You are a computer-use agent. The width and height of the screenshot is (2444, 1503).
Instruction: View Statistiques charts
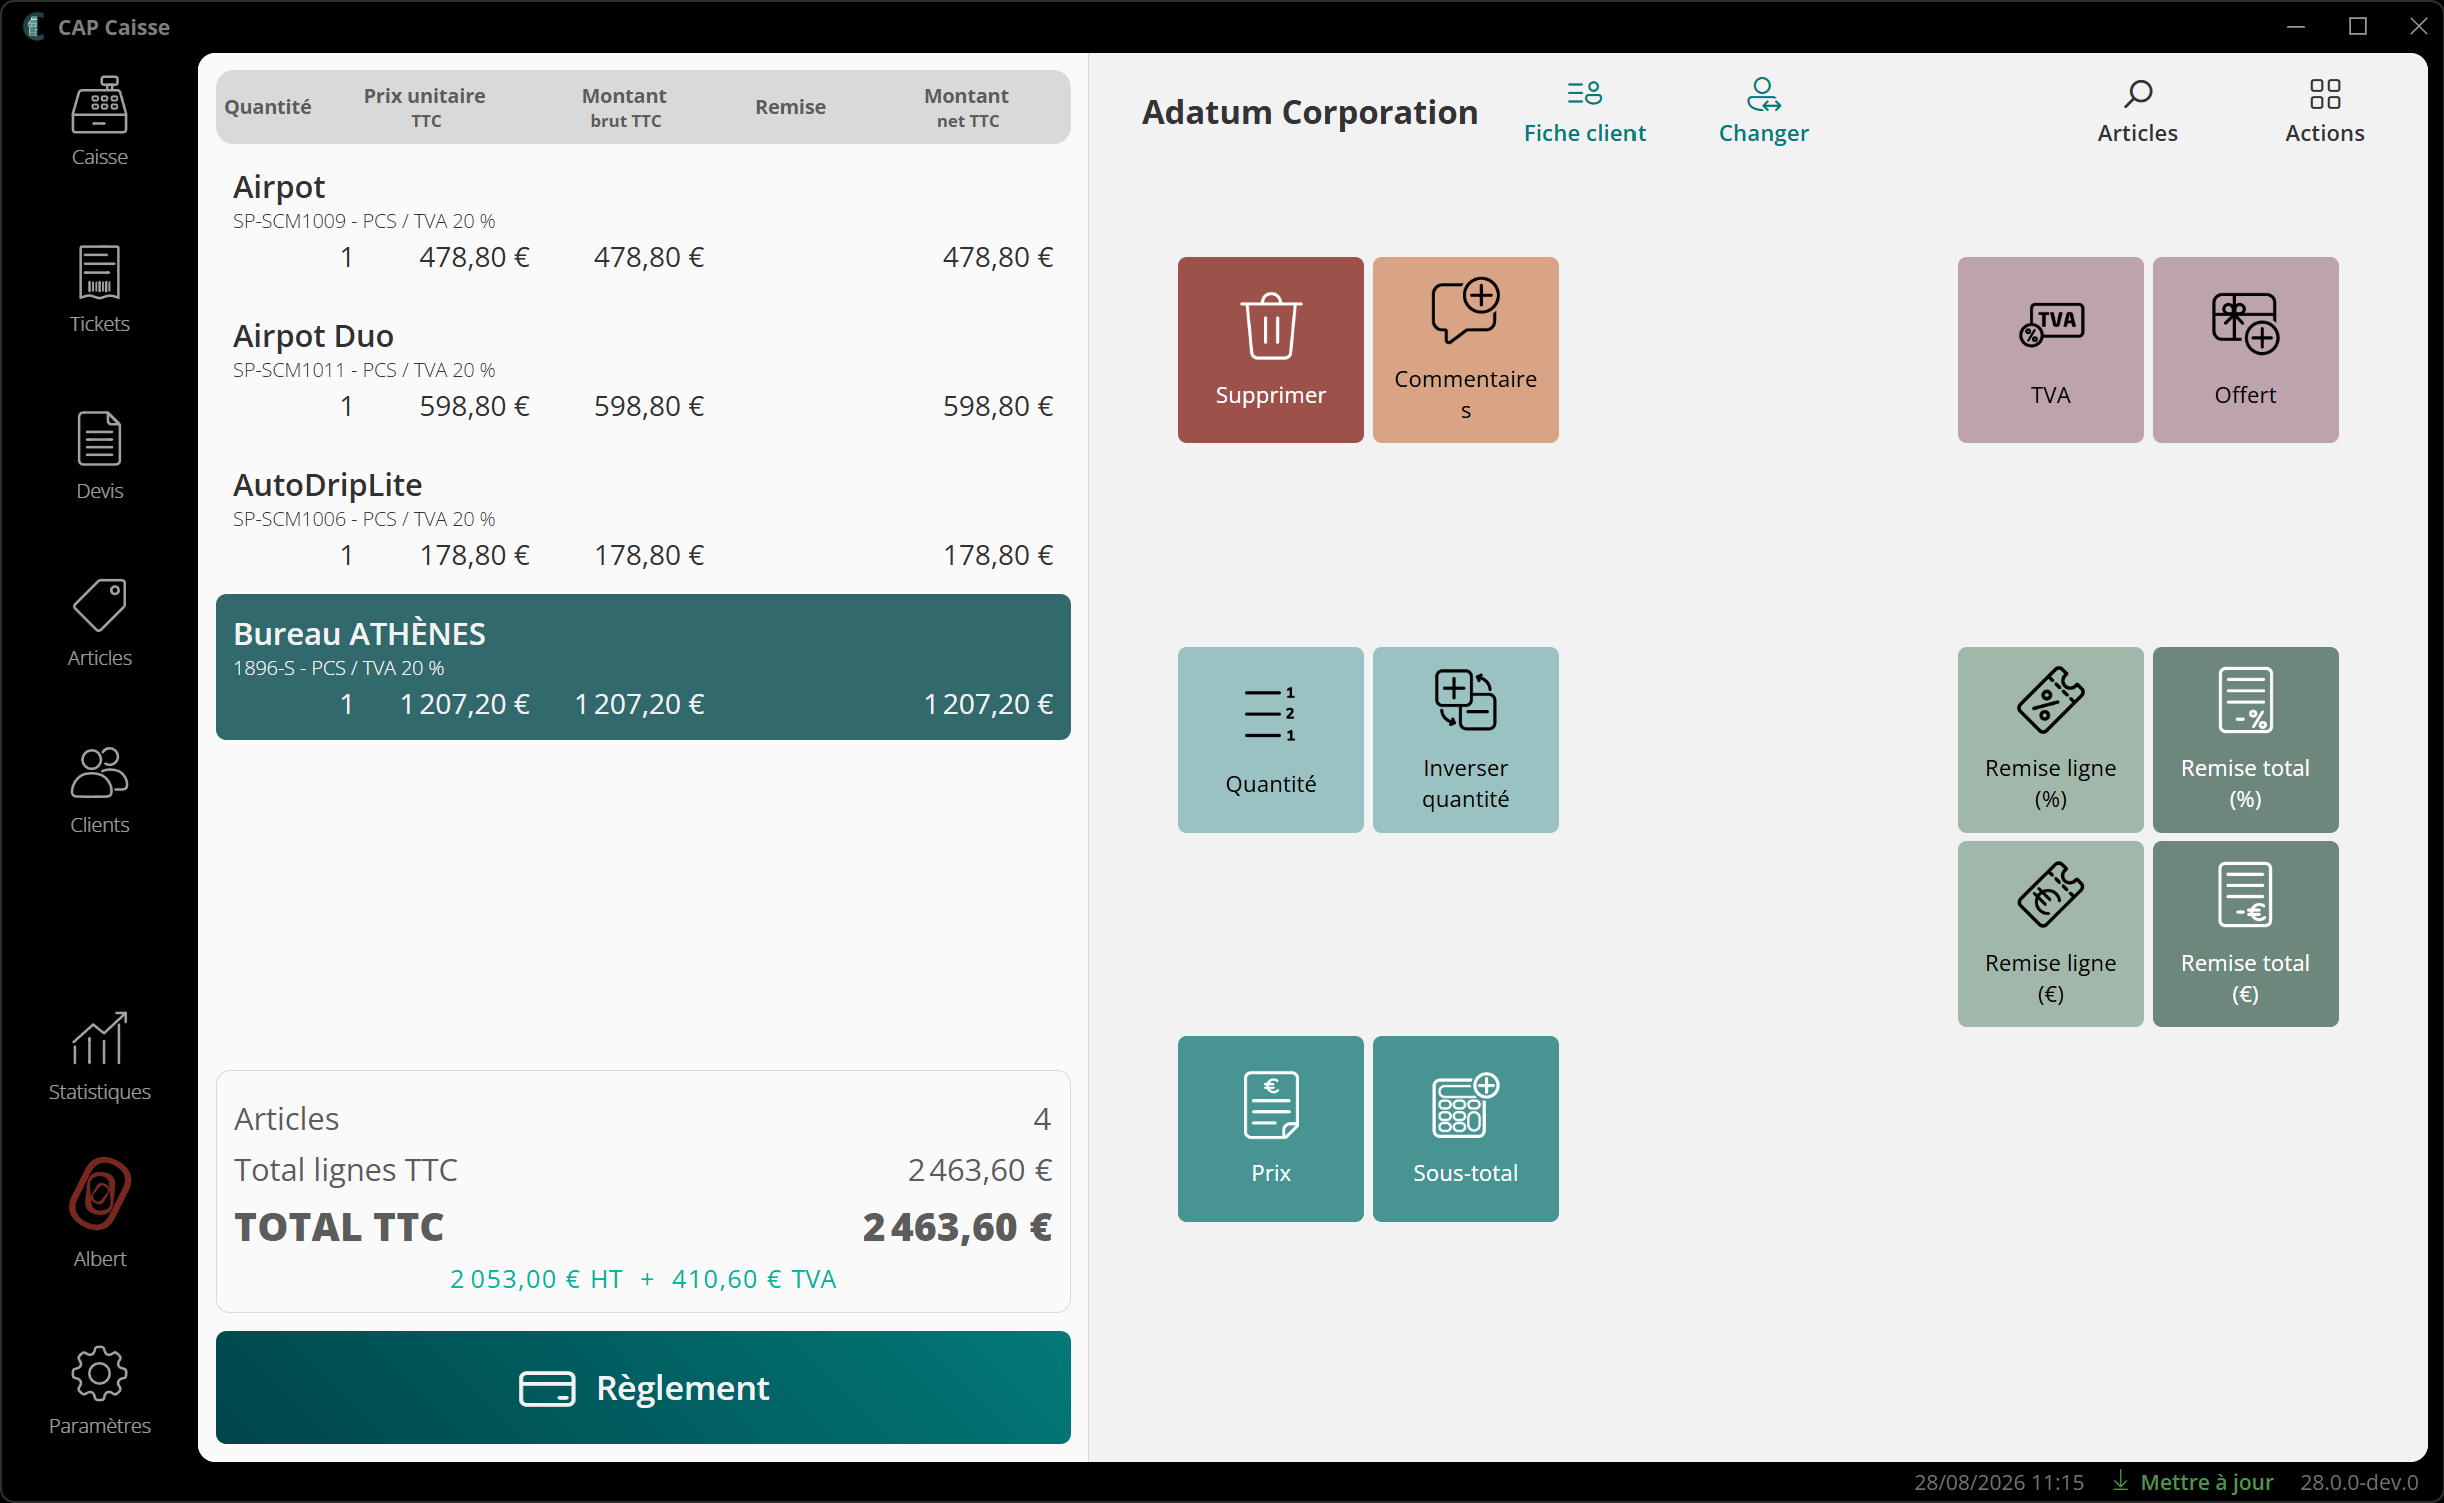[x=99, y=1056]
